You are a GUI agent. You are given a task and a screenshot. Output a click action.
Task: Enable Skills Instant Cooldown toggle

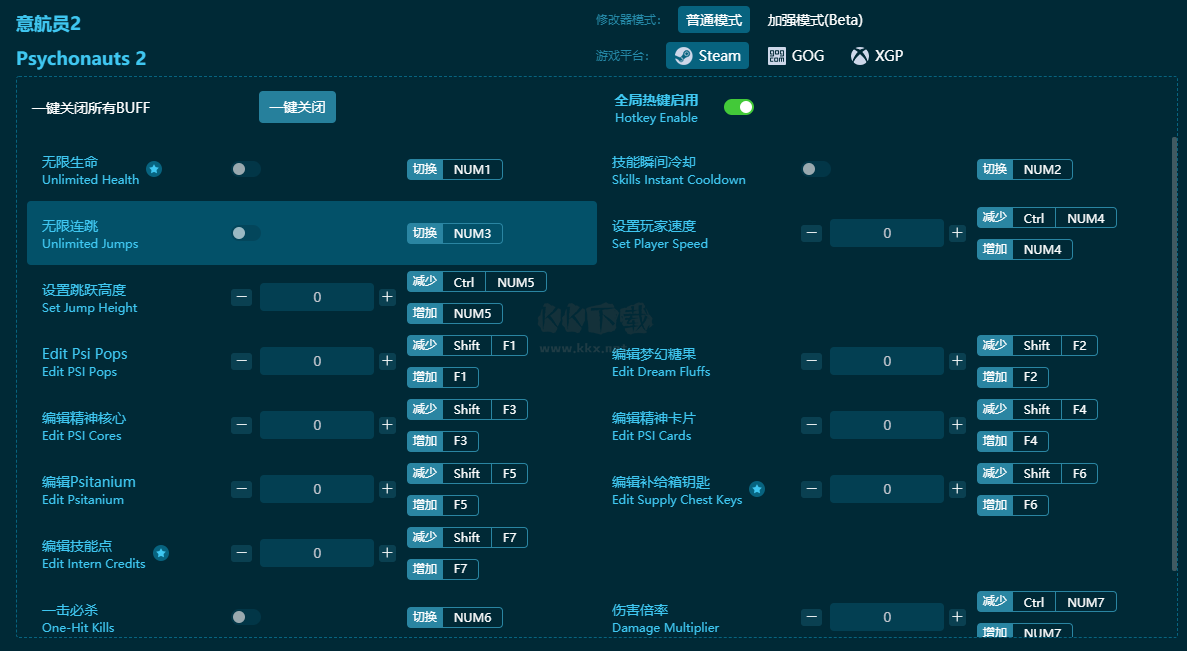[x=816, y=169]
